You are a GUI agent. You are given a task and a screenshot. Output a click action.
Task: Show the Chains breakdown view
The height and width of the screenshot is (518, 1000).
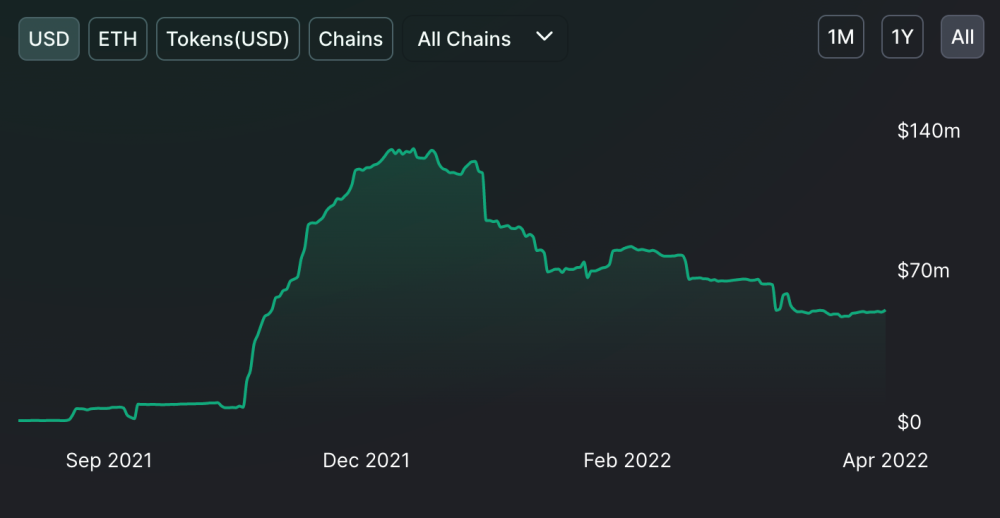pyautogui.click(x=351, y=39)
